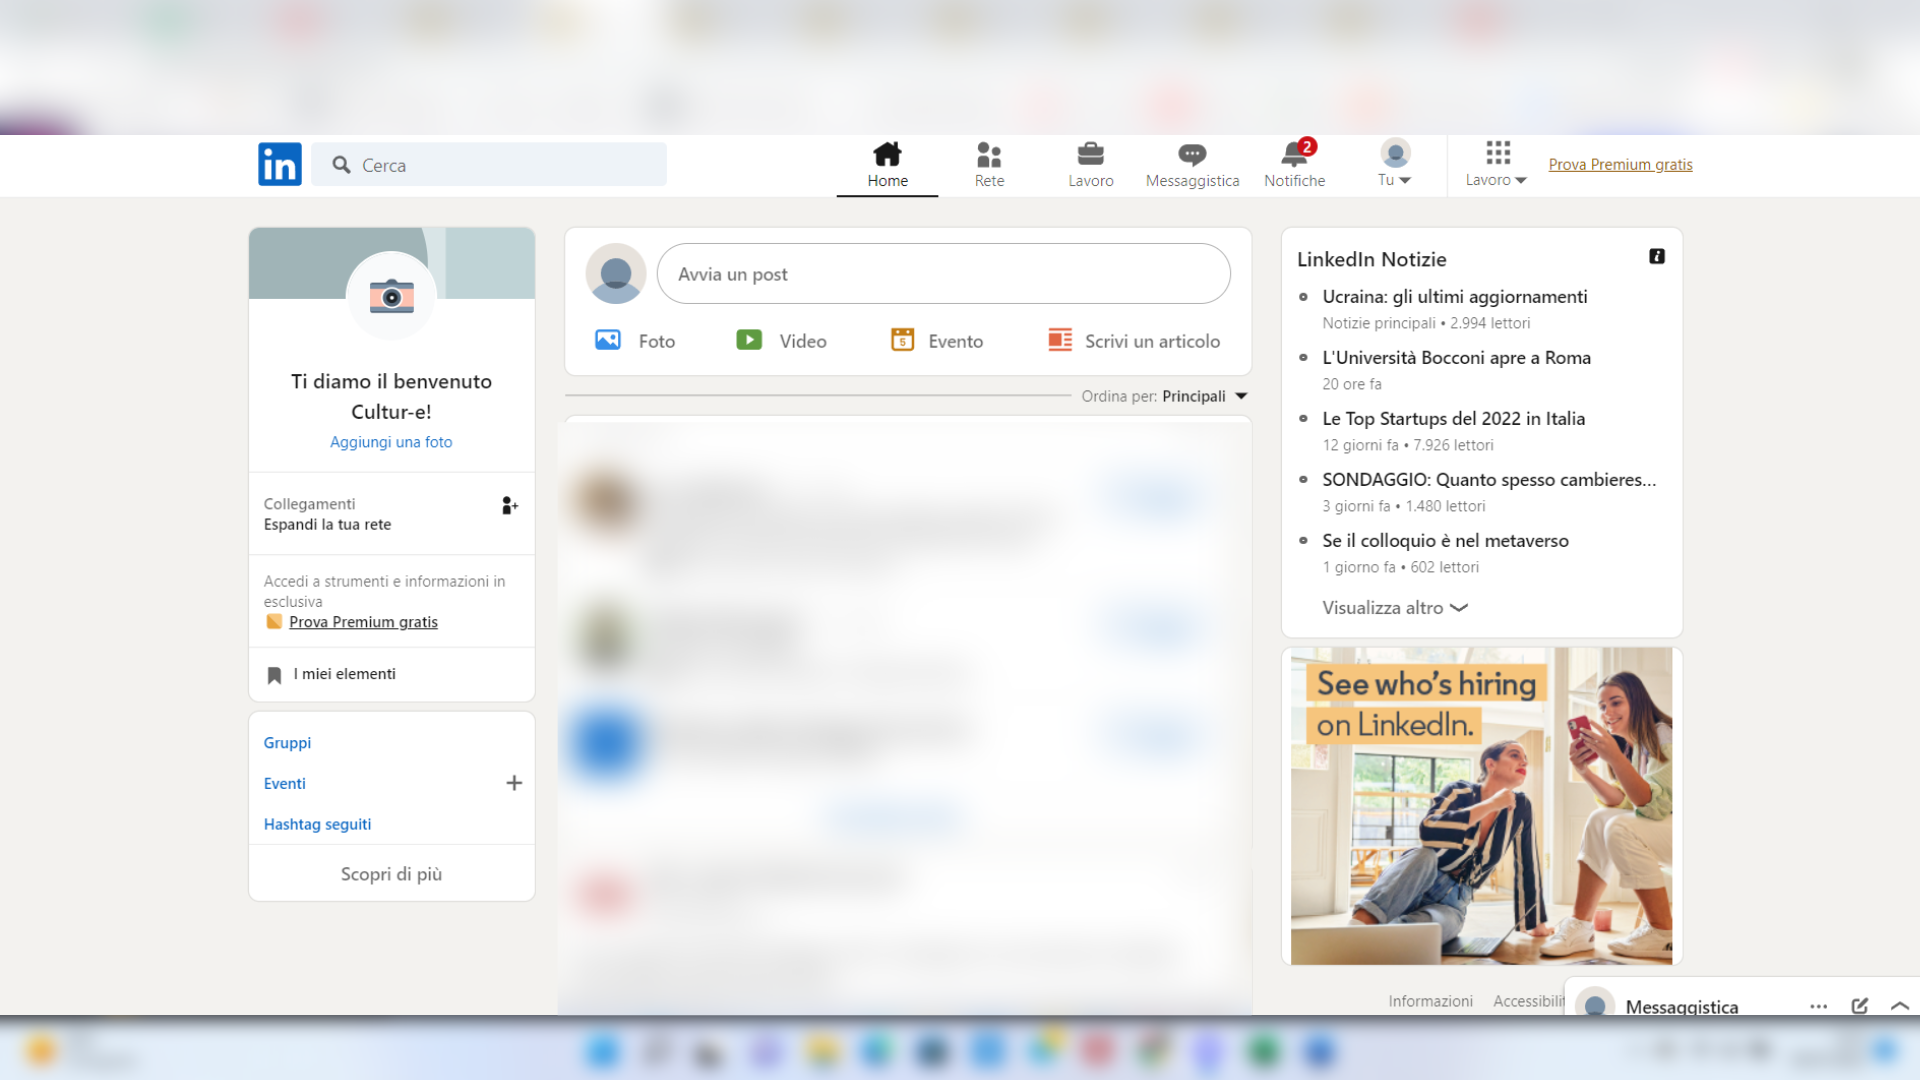Screen dimensions: 1920x1080
Task: Click the Avvia un post field
Action: point(943,274)
